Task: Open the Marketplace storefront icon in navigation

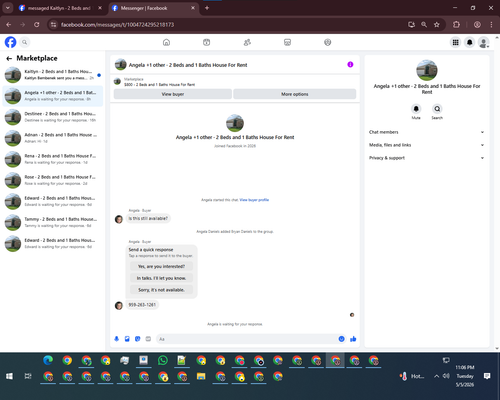Action: (287, 42)
